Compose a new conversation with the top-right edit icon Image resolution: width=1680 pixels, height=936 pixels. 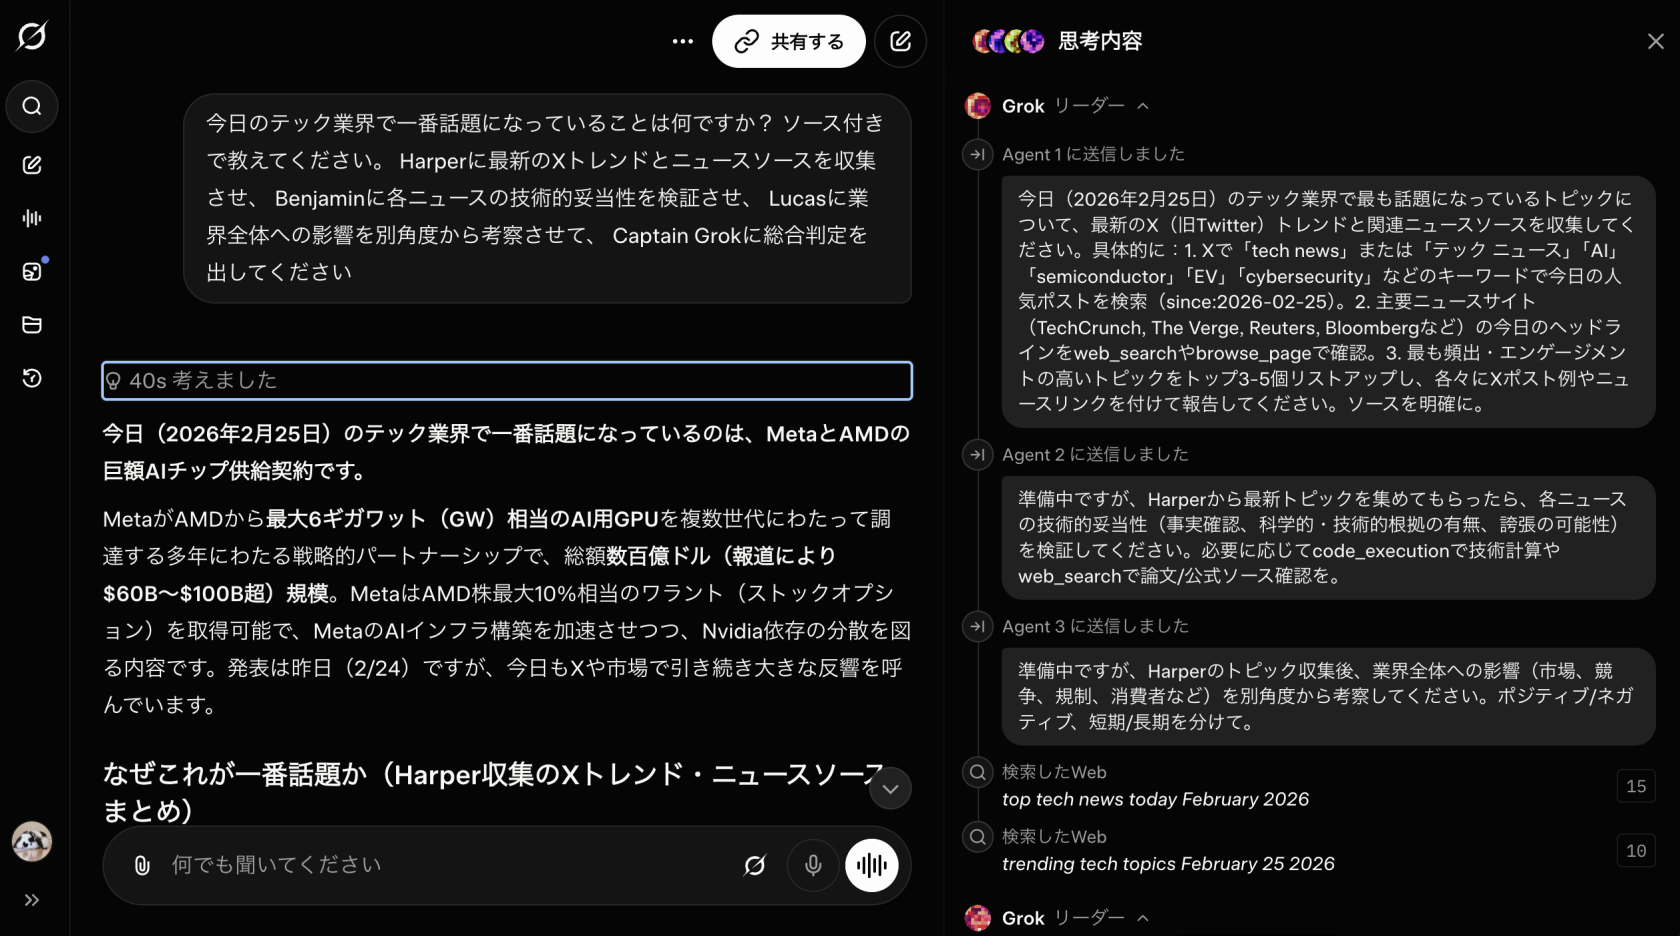coord(899,41)
